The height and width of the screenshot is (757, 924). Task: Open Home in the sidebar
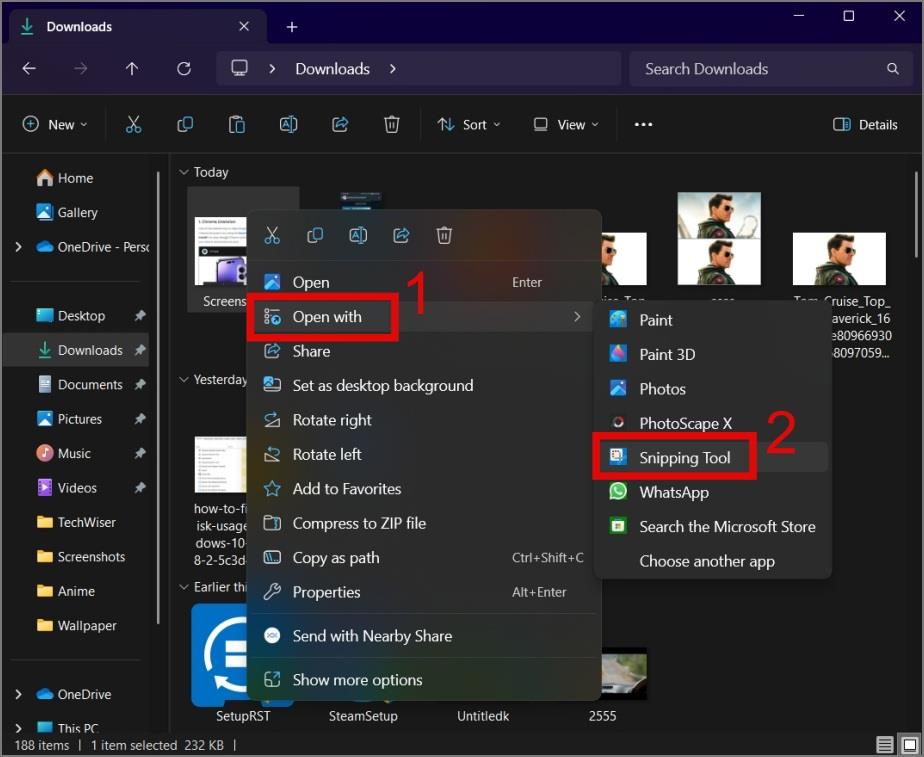click(75, 178)
